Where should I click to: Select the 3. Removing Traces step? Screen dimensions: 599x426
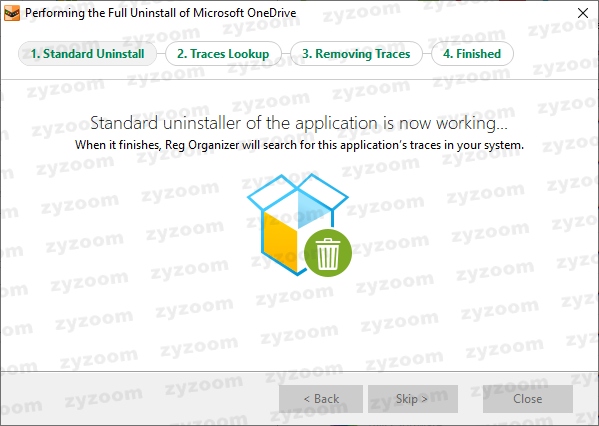[356, 54]
